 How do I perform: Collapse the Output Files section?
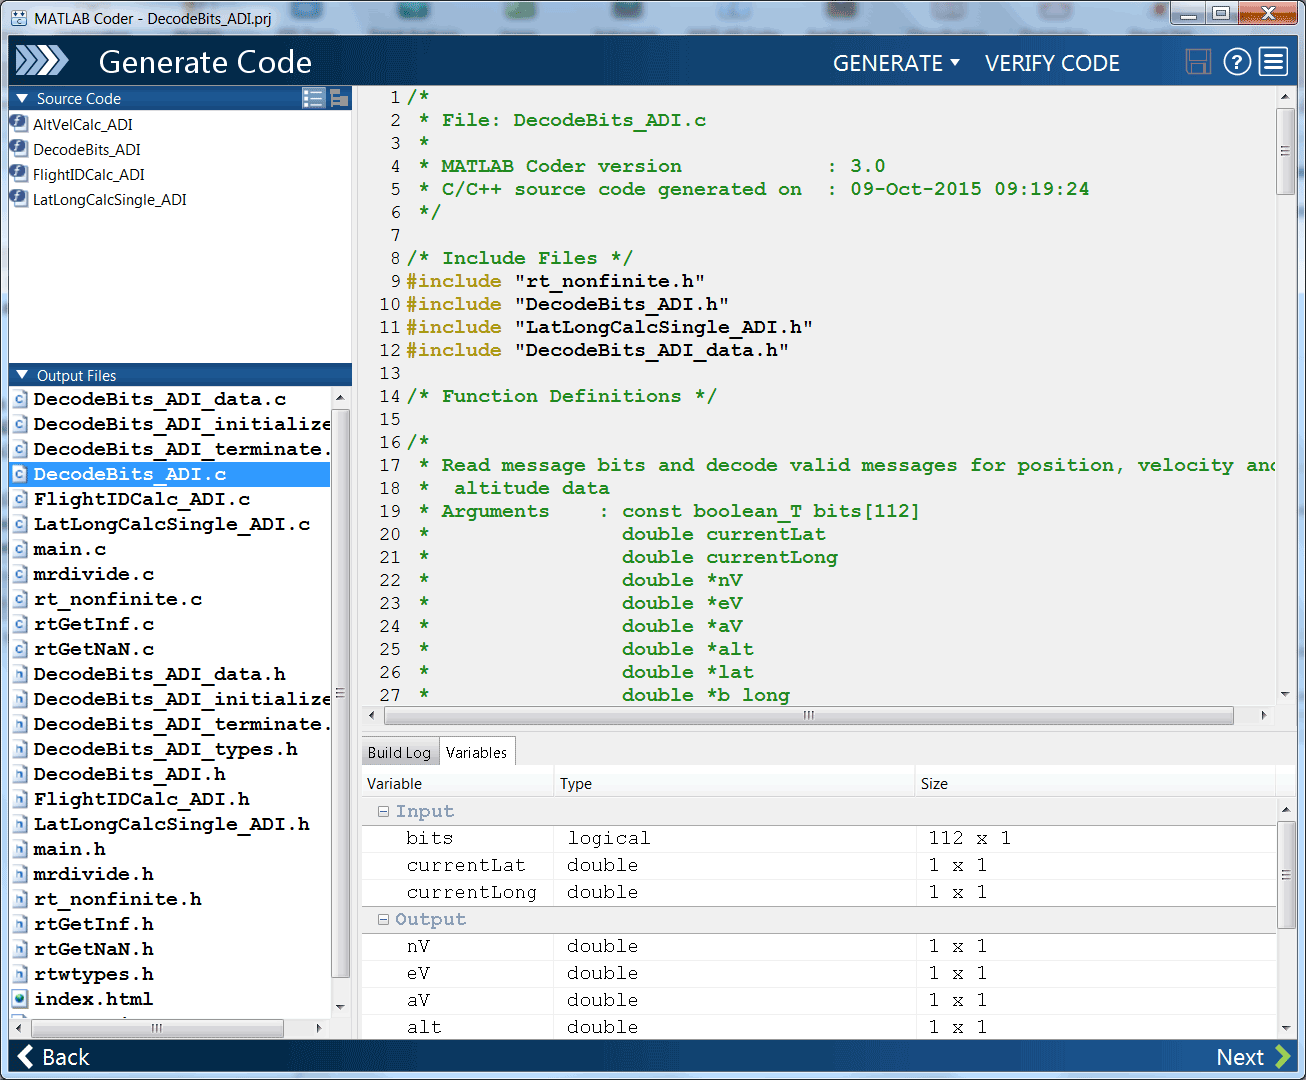pos(22,376)
